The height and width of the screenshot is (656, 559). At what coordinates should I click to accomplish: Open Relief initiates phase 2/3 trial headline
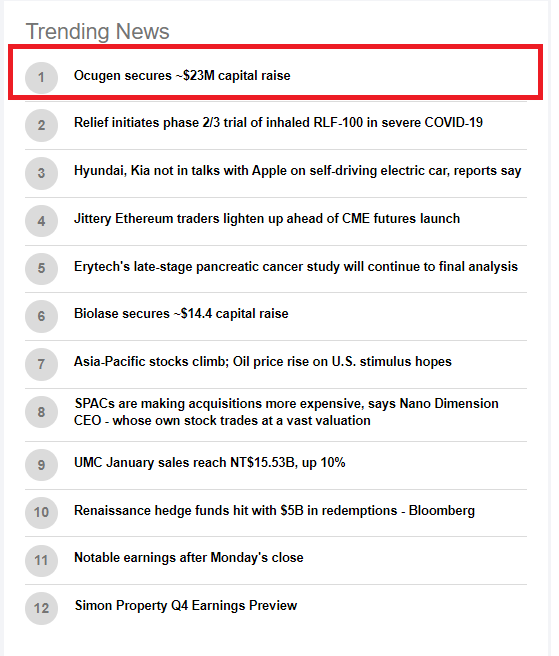click(278, 123)
